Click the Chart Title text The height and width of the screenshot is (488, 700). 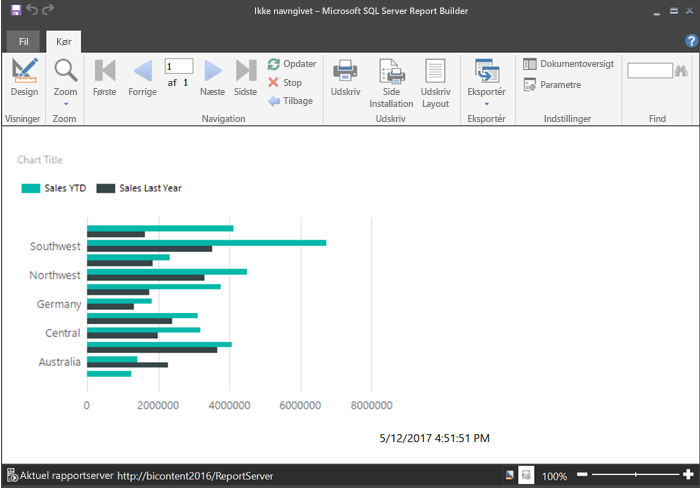(x=40, y=160)
